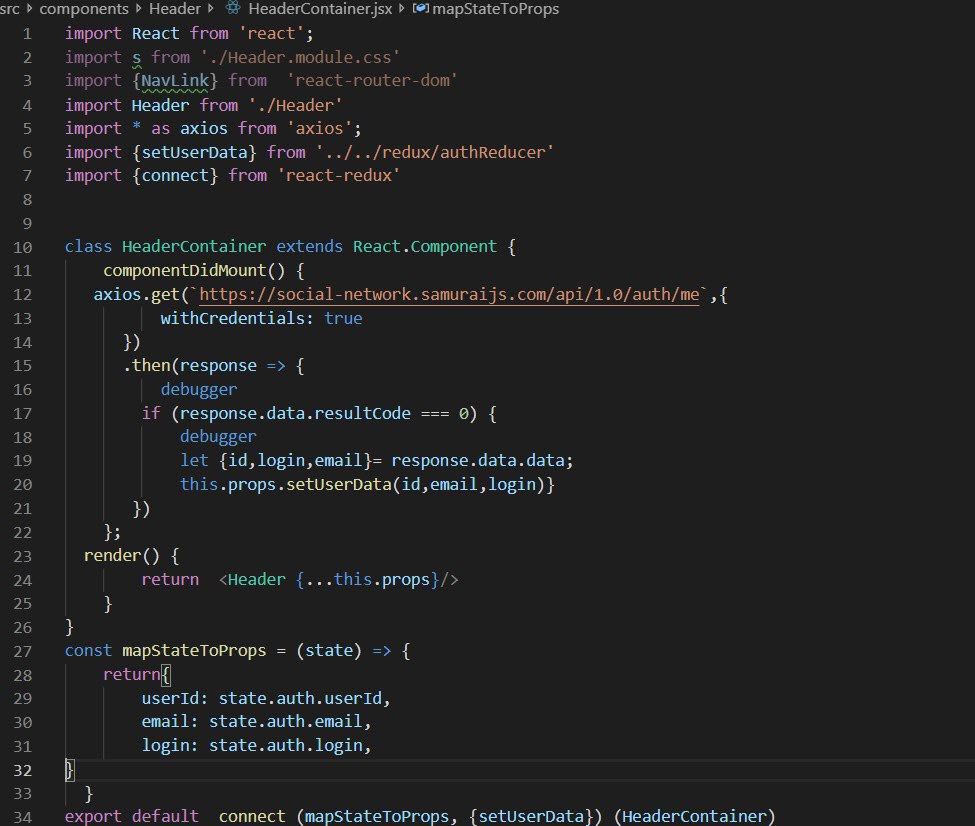This screenshot has height=826, width=975.
Task: Place cursor at closing bracket on line 32
Action: tap(70, 771)
